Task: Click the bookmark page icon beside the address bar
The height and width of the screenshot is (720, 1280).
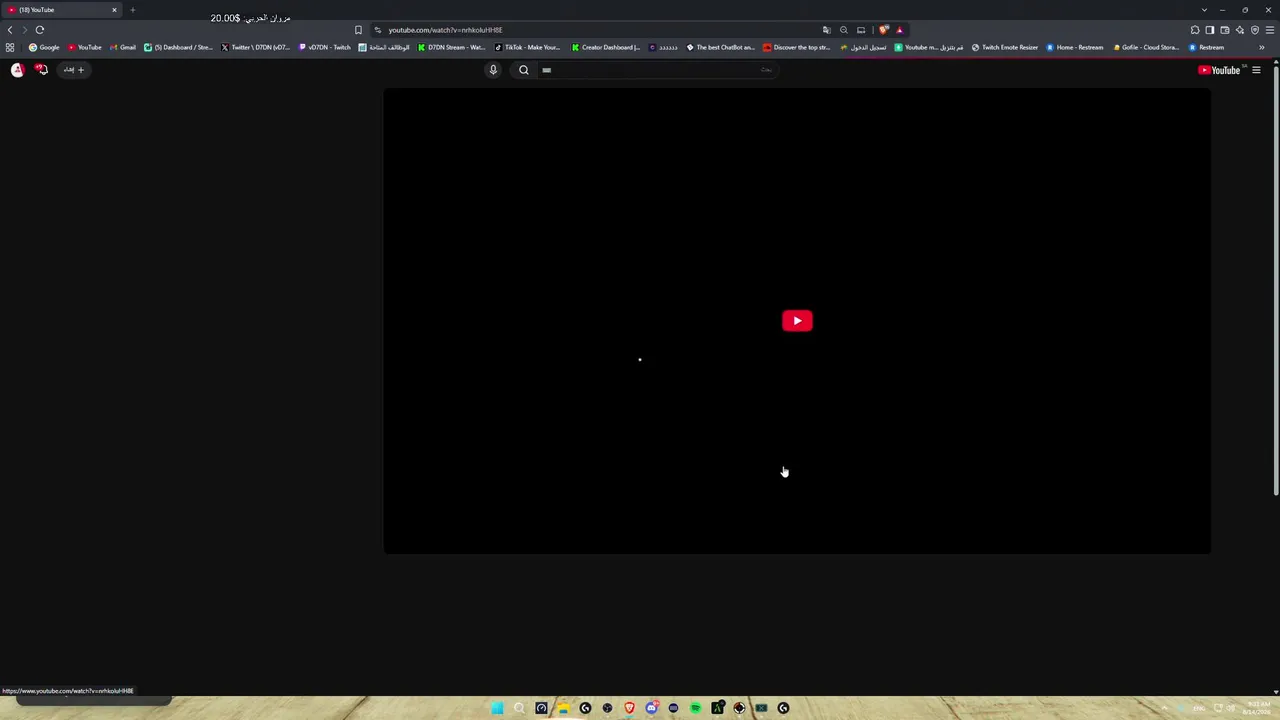Action: click(358, 30)
